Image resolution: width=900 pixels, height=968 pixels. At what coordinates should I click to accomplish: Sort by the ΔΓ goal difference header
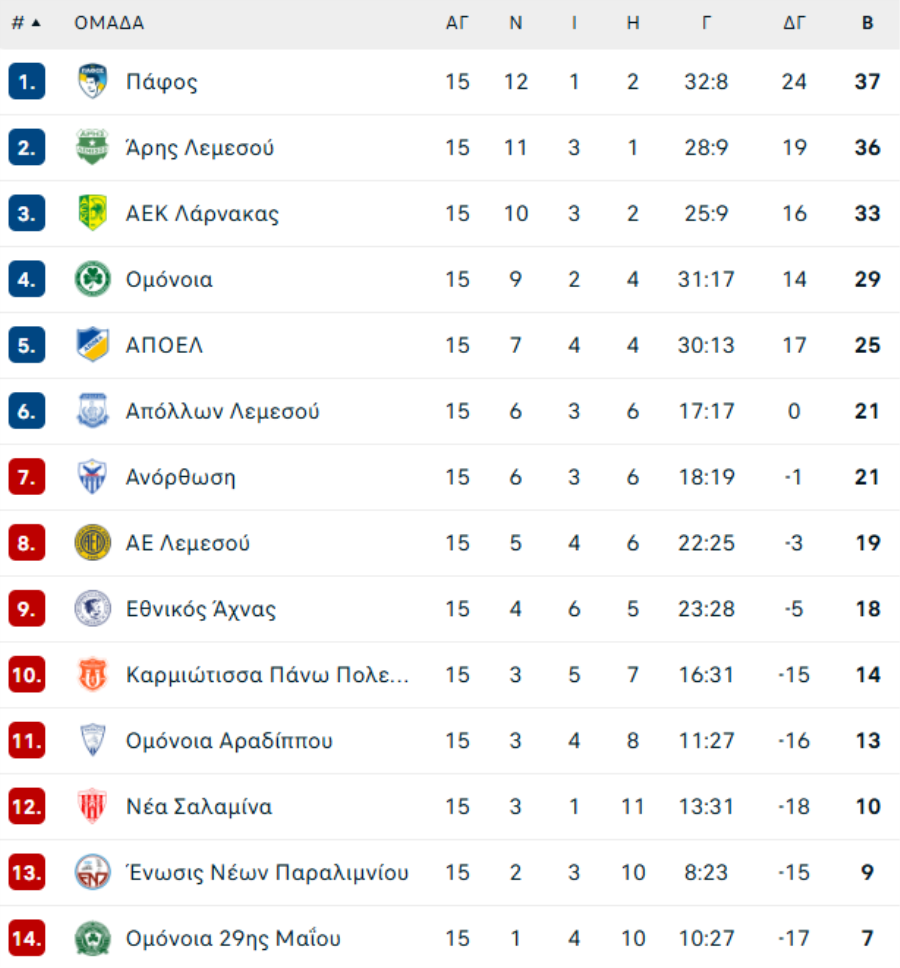click(794, 23)
